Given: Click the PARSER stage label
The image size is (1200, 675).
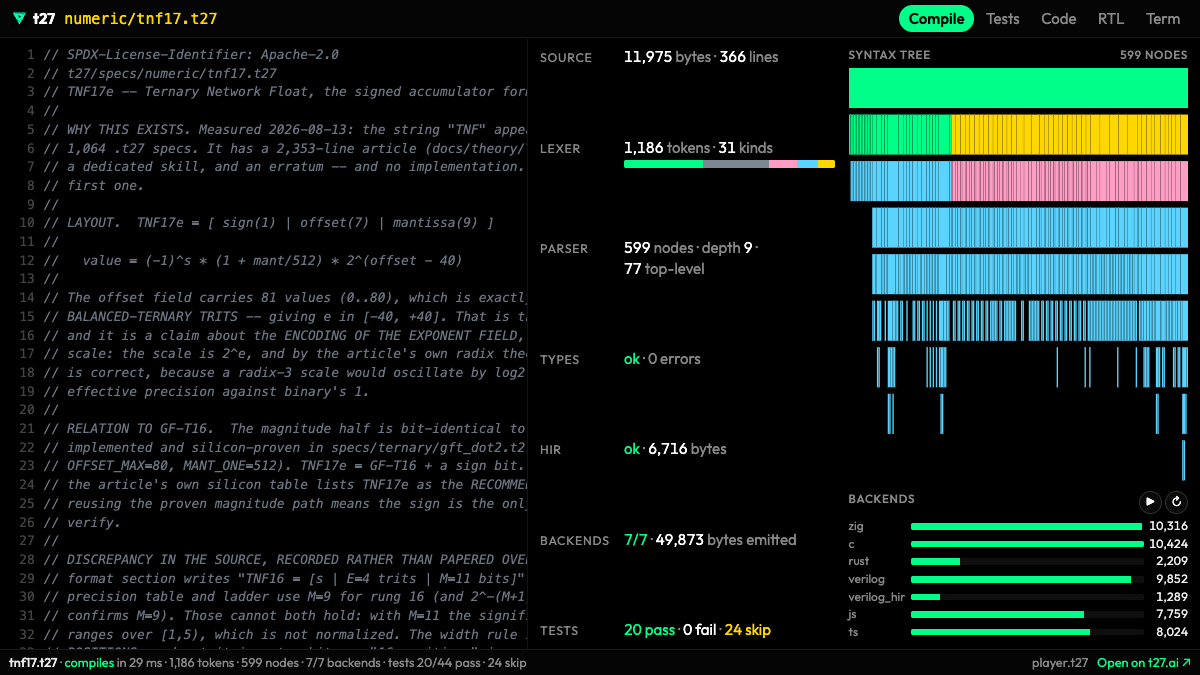Looking at the screenshot, I should [564, 249].
